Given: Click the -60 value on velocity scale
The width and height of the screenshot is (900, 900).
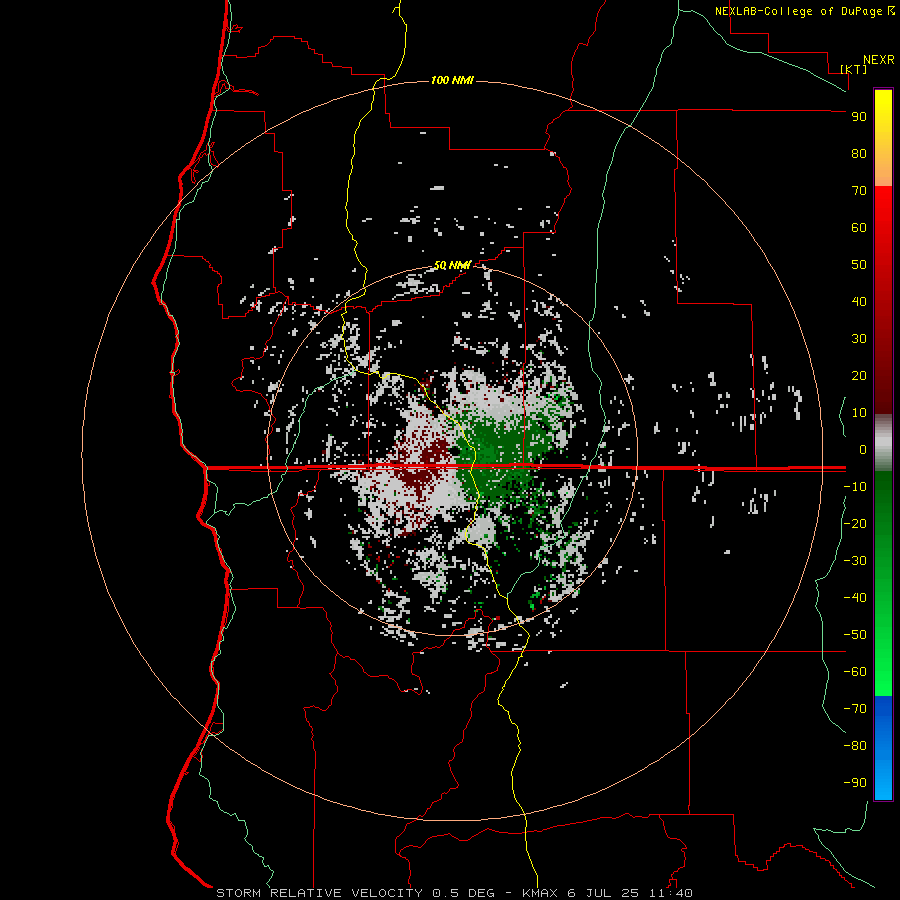Looking at the screenshot, I should click(855, 672).
